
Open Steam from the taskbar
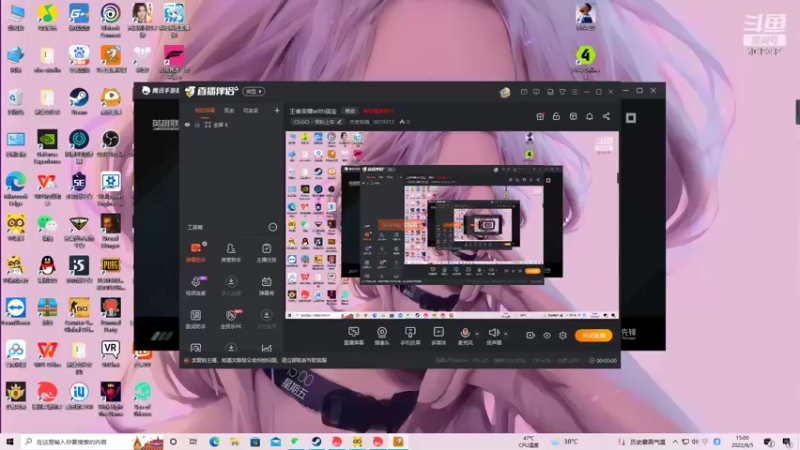pos(316,441)
